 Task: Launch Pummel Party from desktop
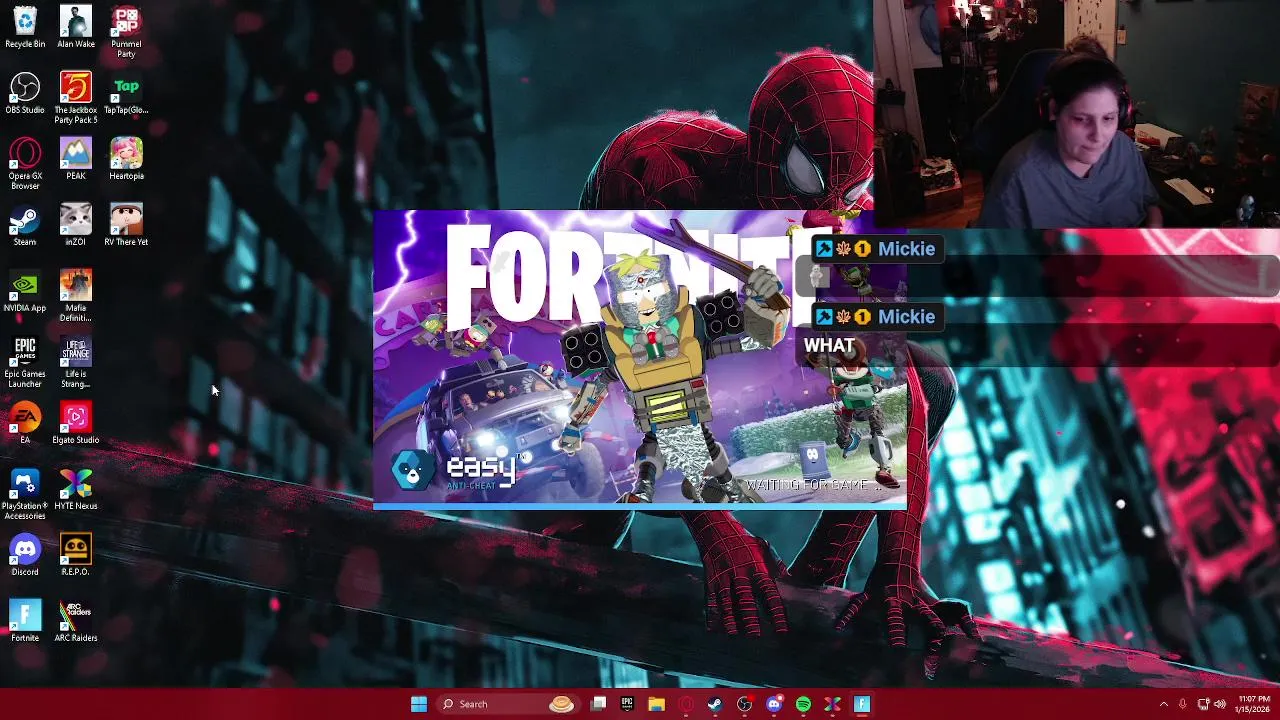point(126,32)
